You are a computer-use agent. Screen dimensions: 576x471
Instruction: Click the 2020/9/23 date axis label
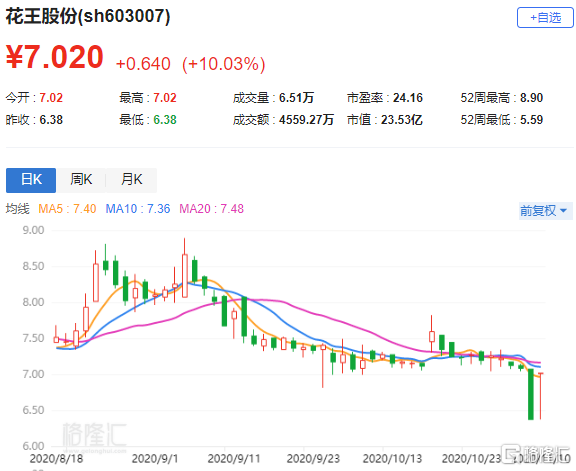[313, 459]
